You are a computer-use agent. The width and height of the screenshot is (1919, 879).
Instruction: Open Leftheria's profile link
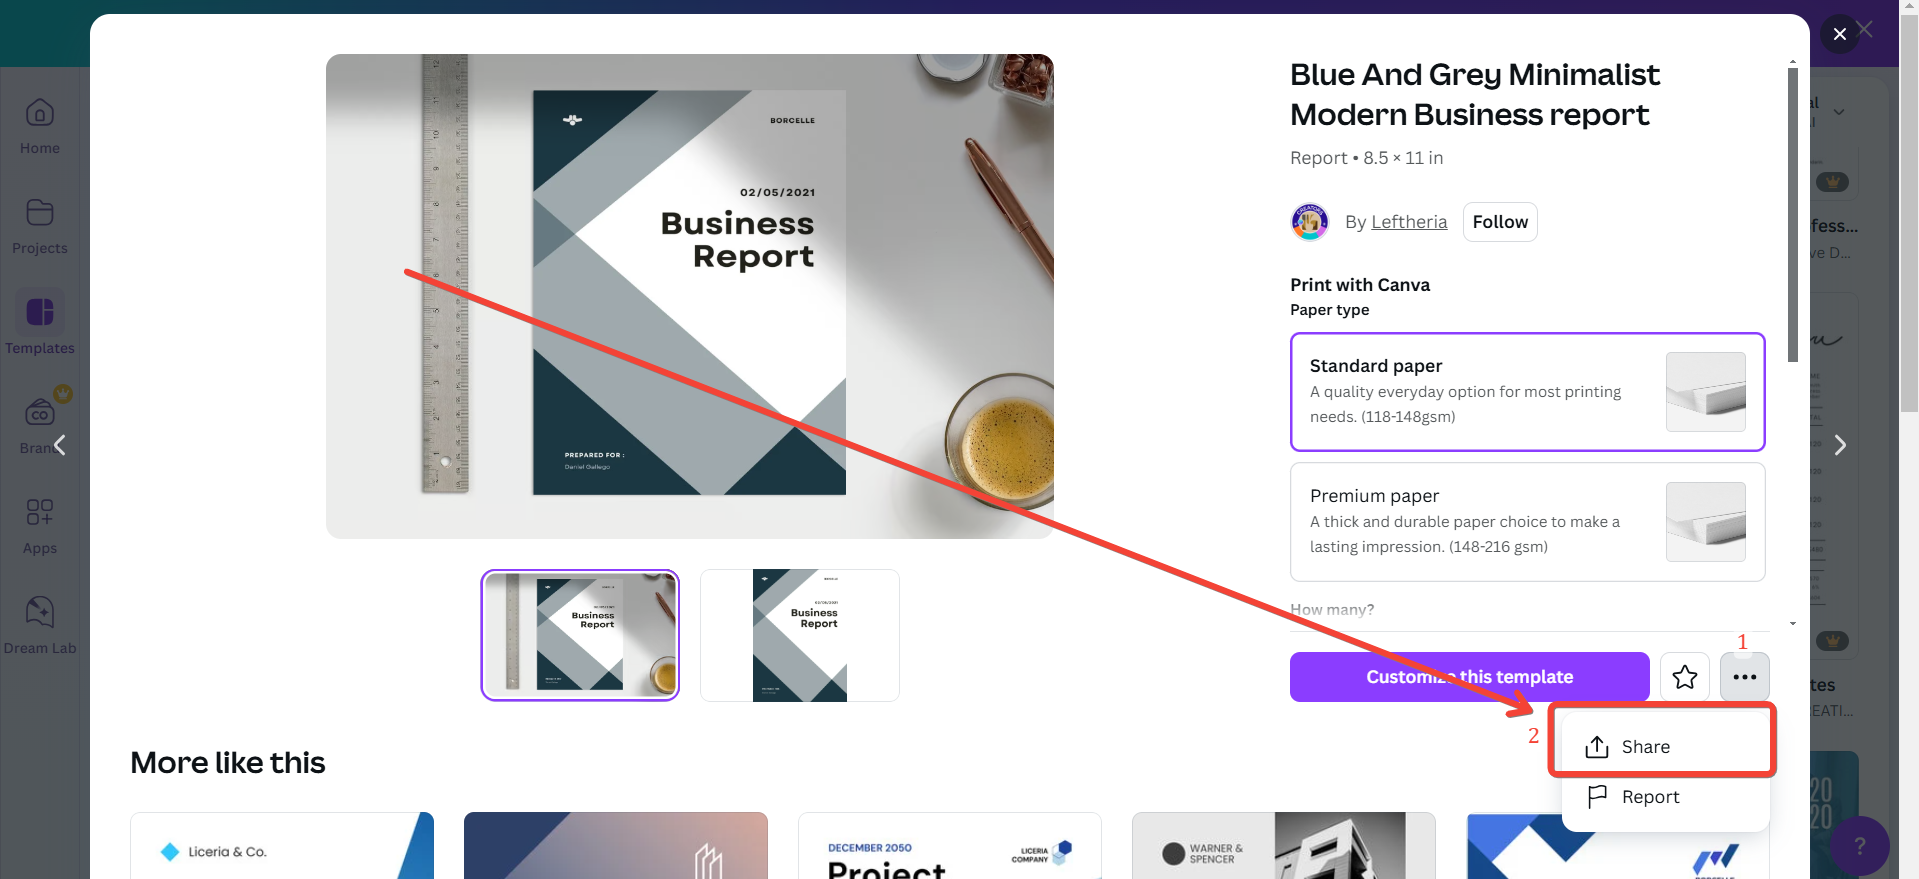point(1409,222)
